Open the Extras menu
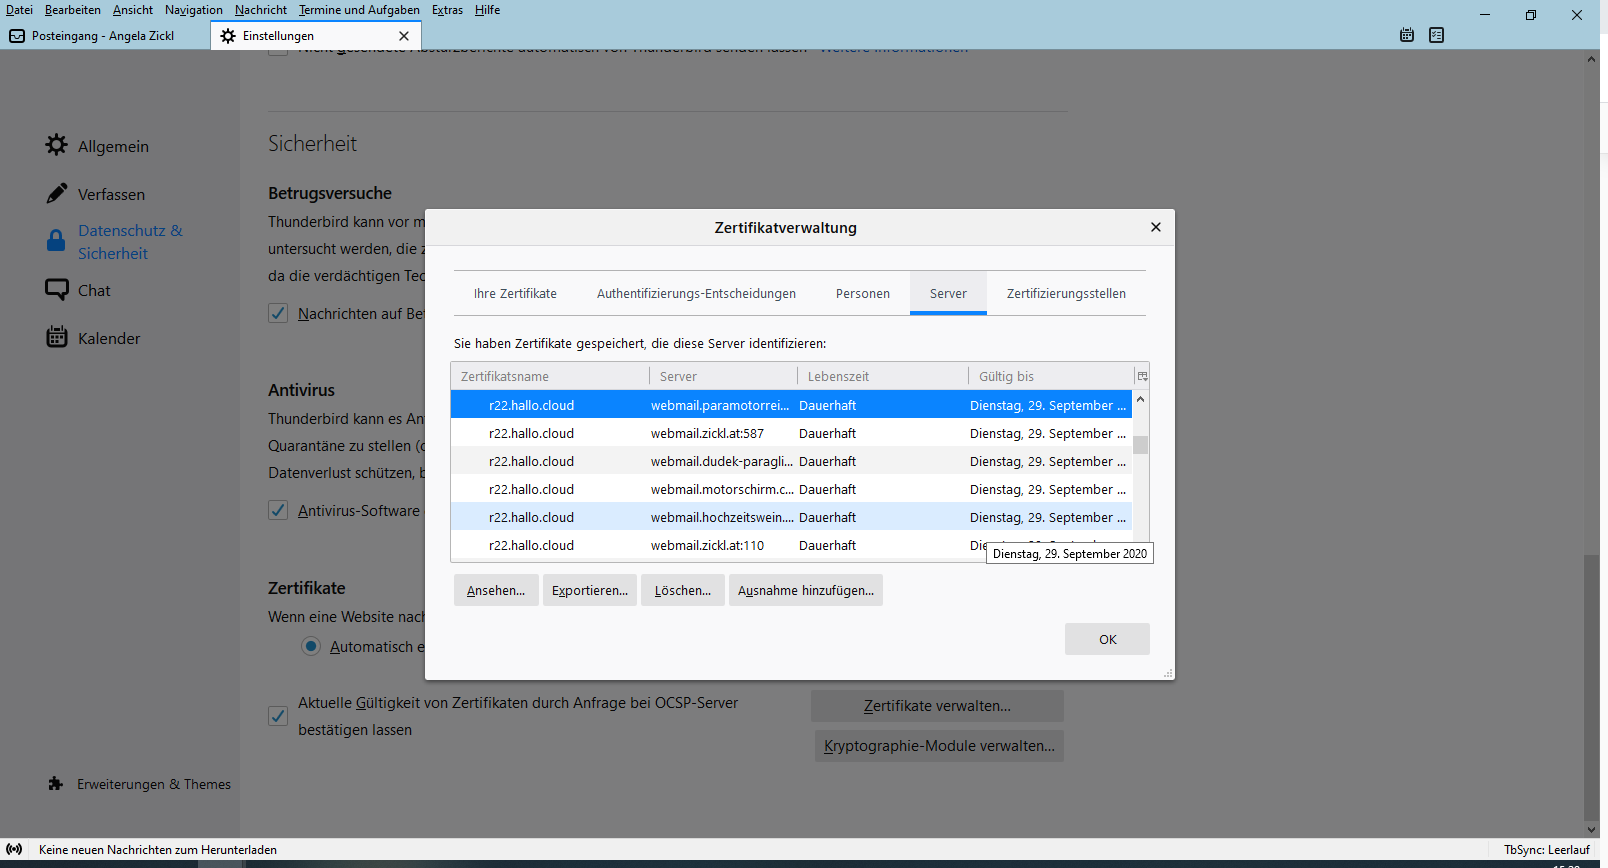This screenshot has height=868, width=1608. [x=447, y=10]
